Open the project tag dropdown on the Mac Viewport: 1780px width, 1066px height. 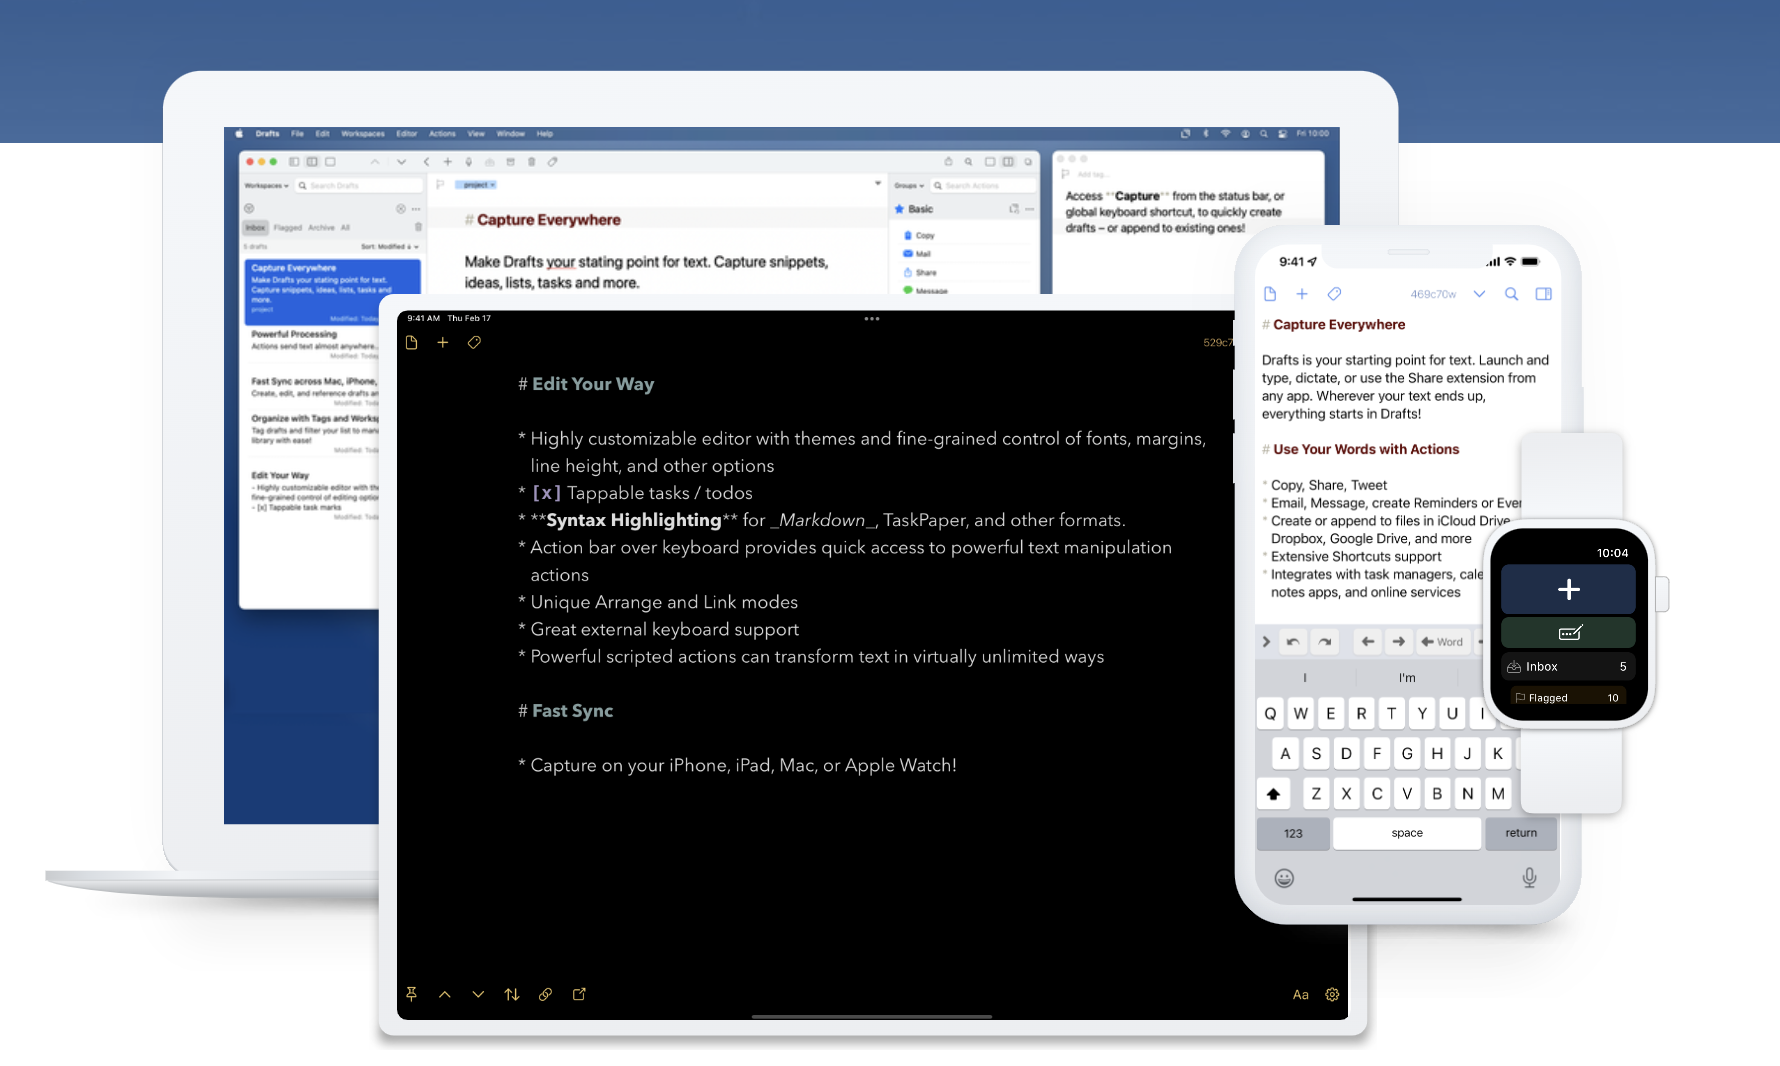click(x=476, y=185)
